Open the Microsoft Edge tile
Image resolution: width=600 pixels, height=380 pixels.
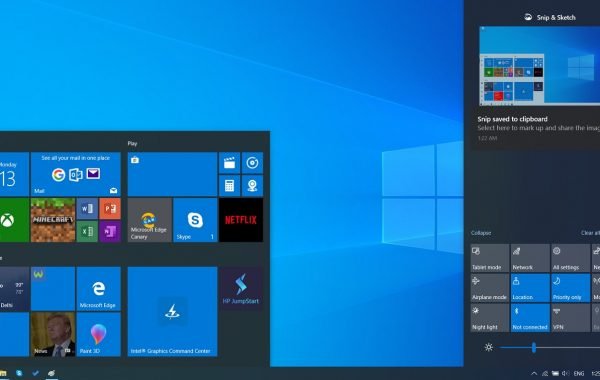(99, 289)
